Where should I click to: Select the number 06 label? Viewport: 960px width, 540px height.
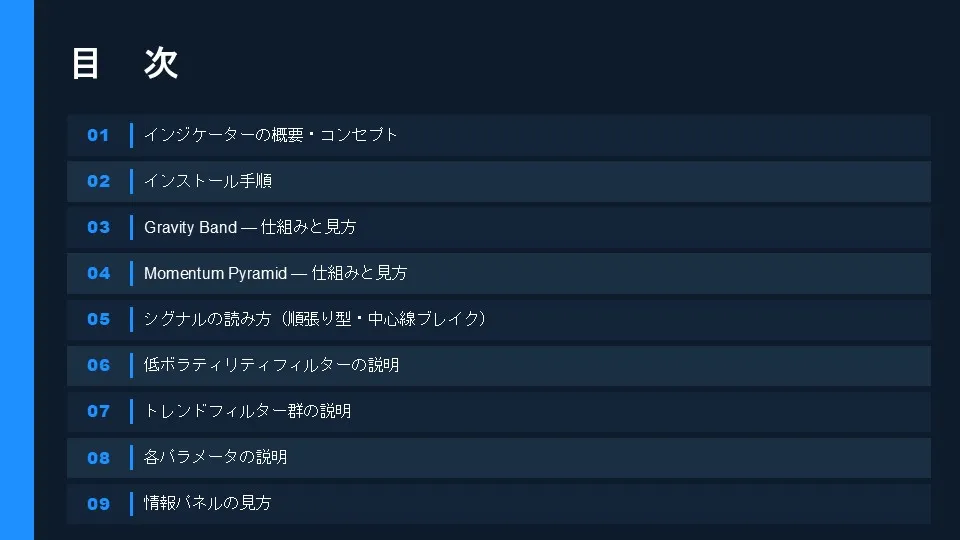[98, 365]
